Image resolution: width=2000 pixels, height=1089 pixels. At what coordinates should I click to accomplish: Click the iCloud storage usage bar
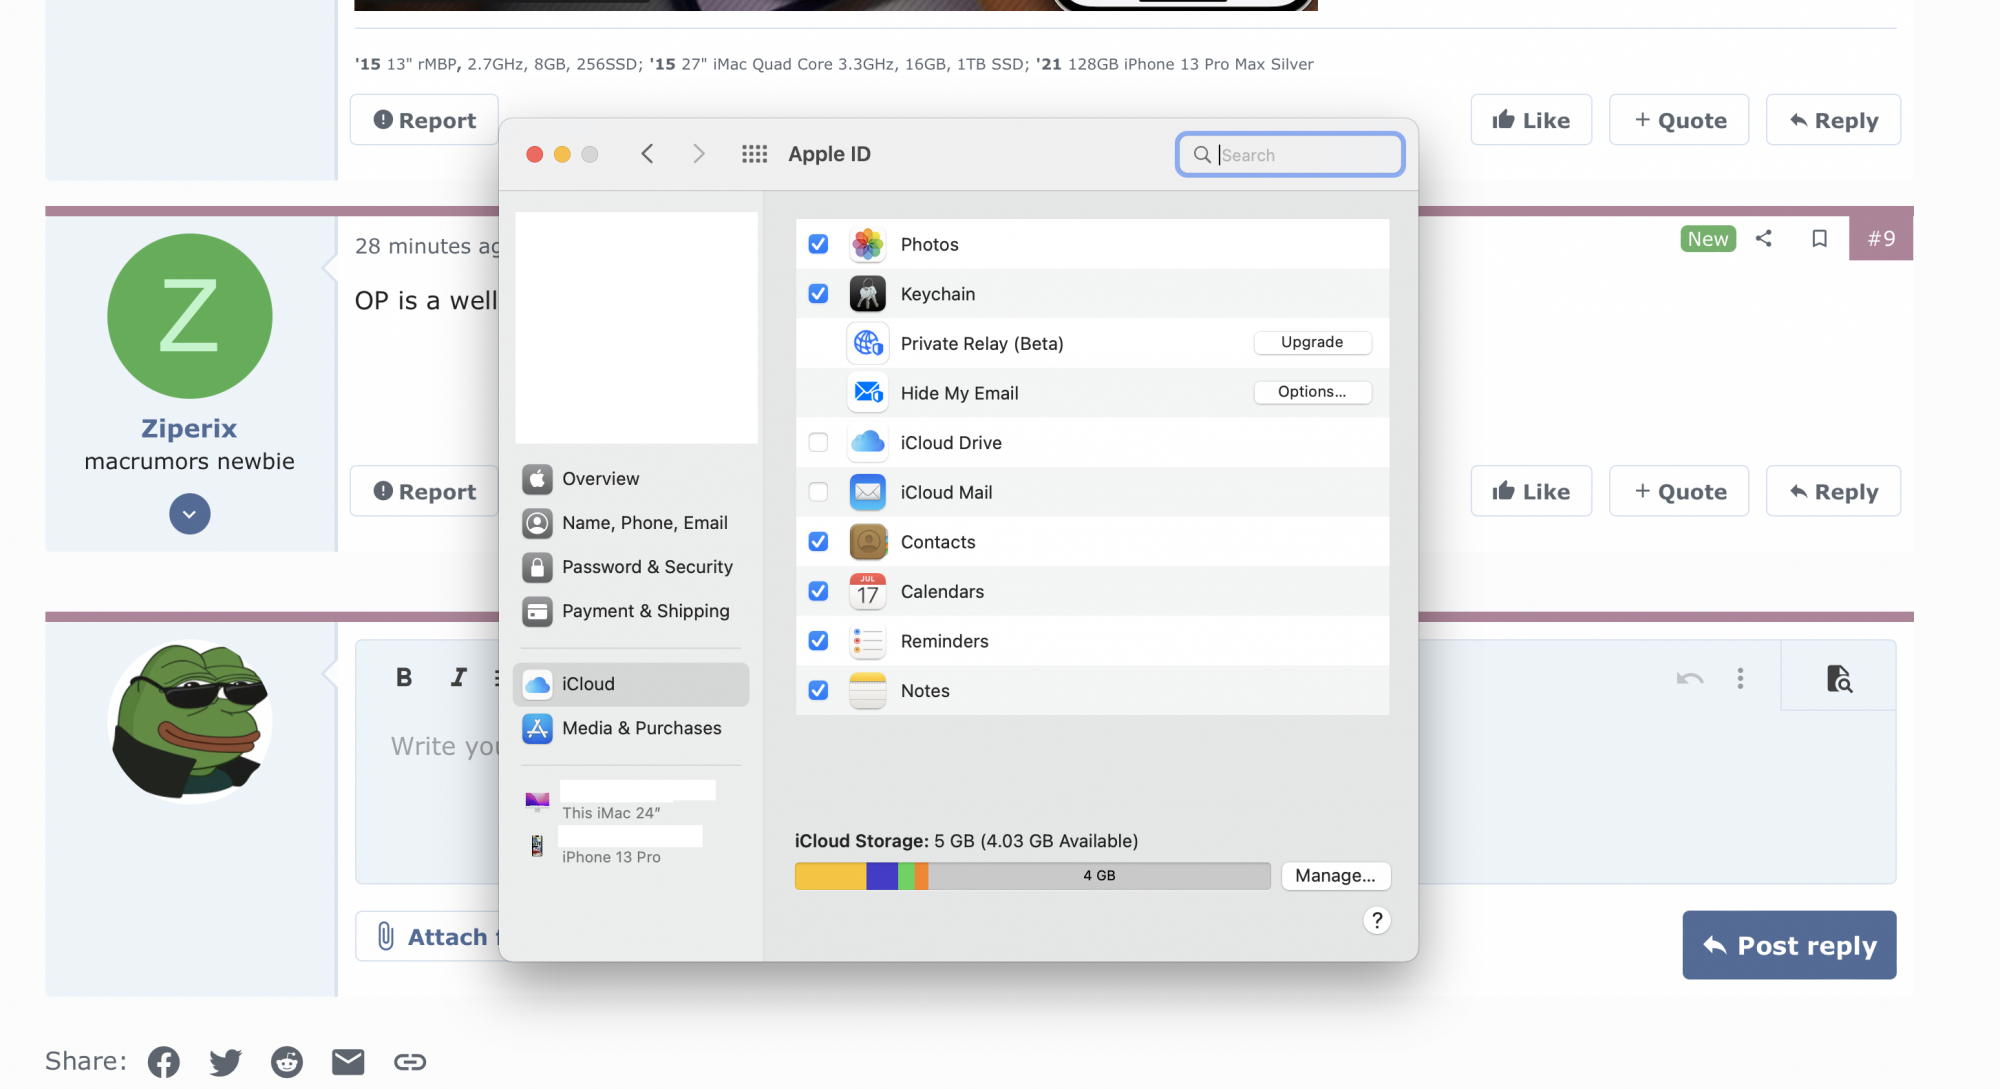pyautogui.click(x=1032, y=875)
